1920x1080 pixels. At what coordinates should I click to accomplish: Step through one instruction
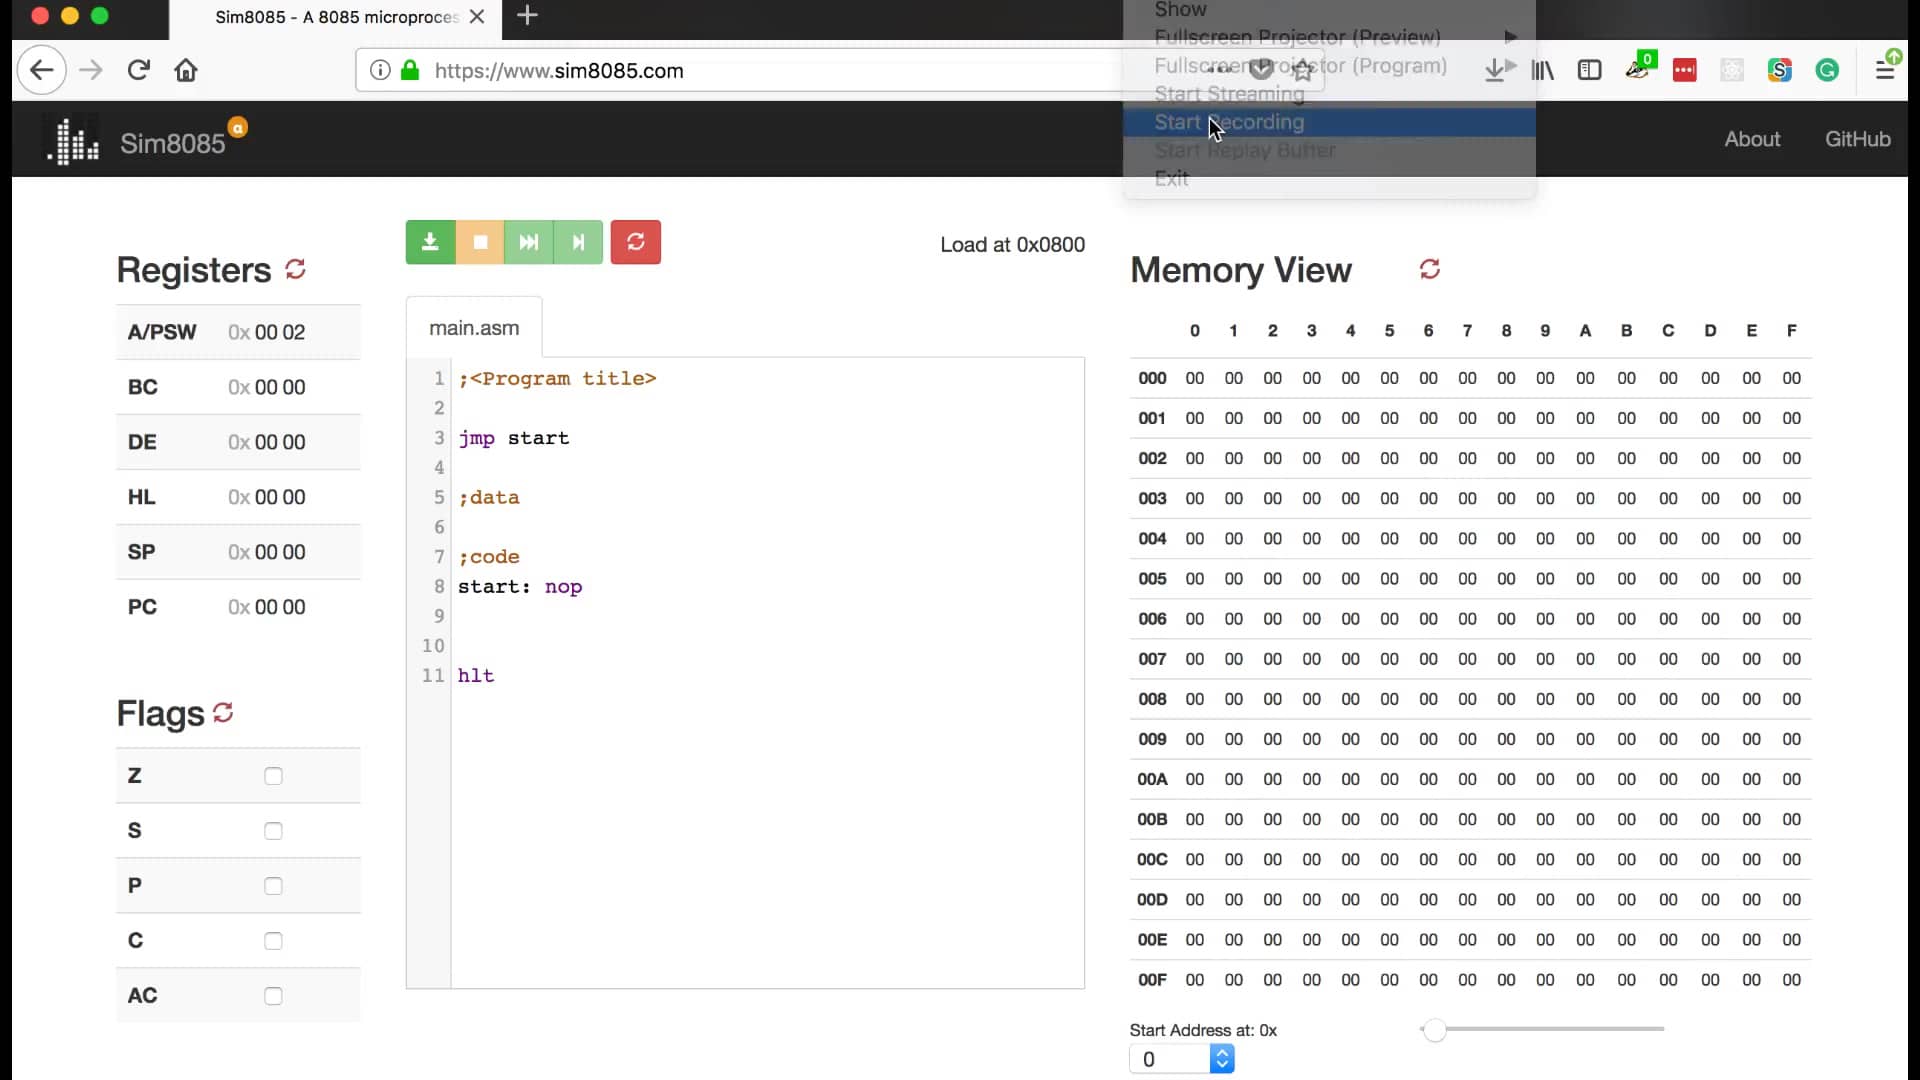578,242
